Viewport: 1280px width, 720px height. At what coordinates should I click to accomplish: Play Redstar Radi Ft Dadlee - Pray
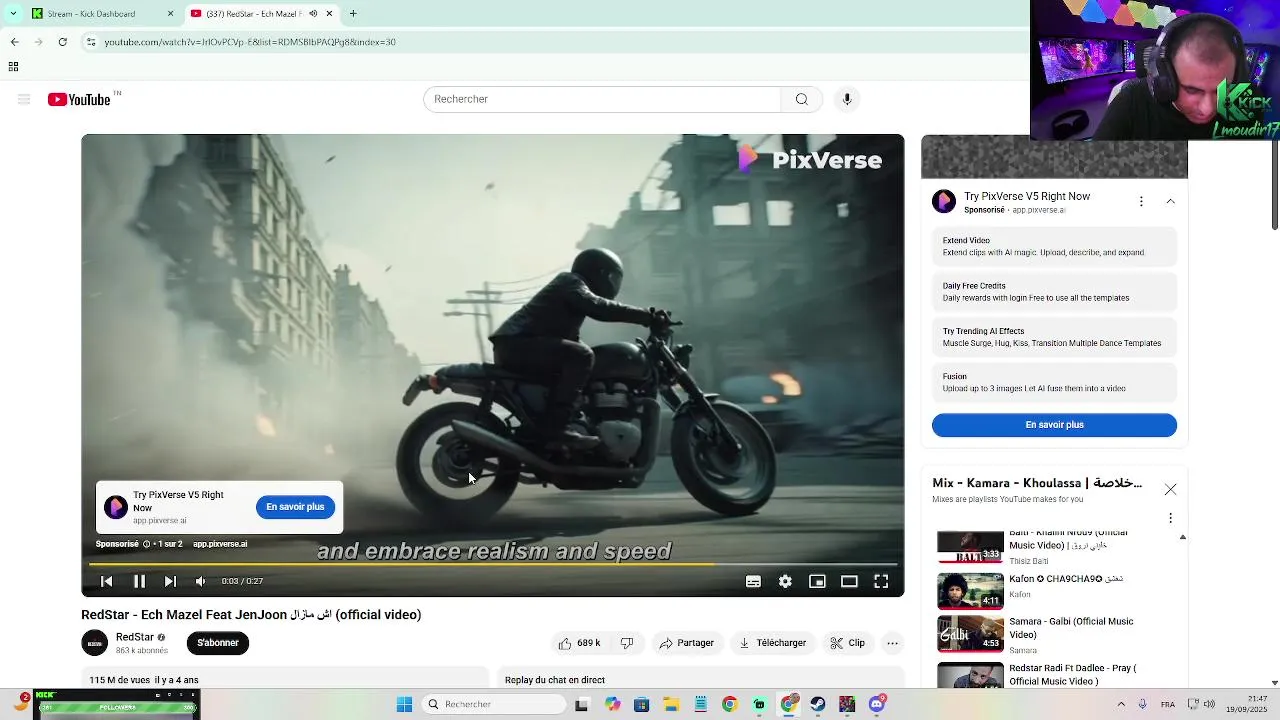[1054, 675]
